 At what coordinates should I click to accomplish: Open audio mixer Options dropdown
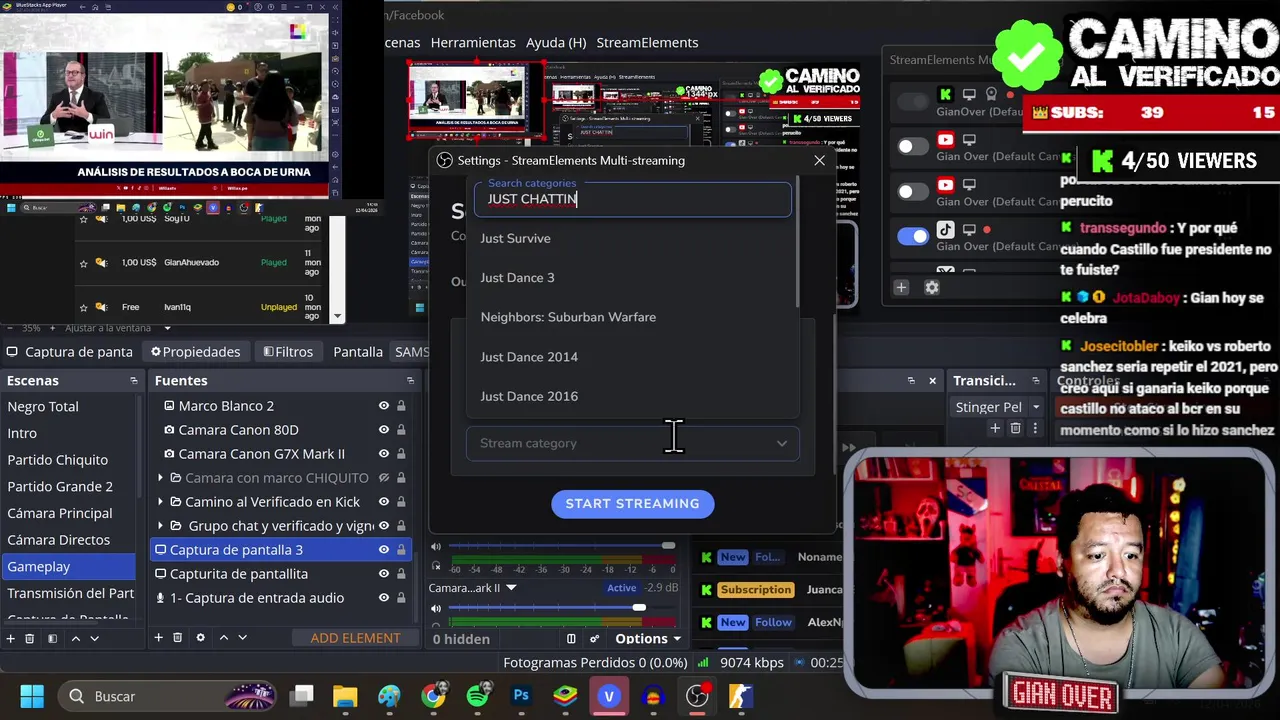(x=648, y=639)
